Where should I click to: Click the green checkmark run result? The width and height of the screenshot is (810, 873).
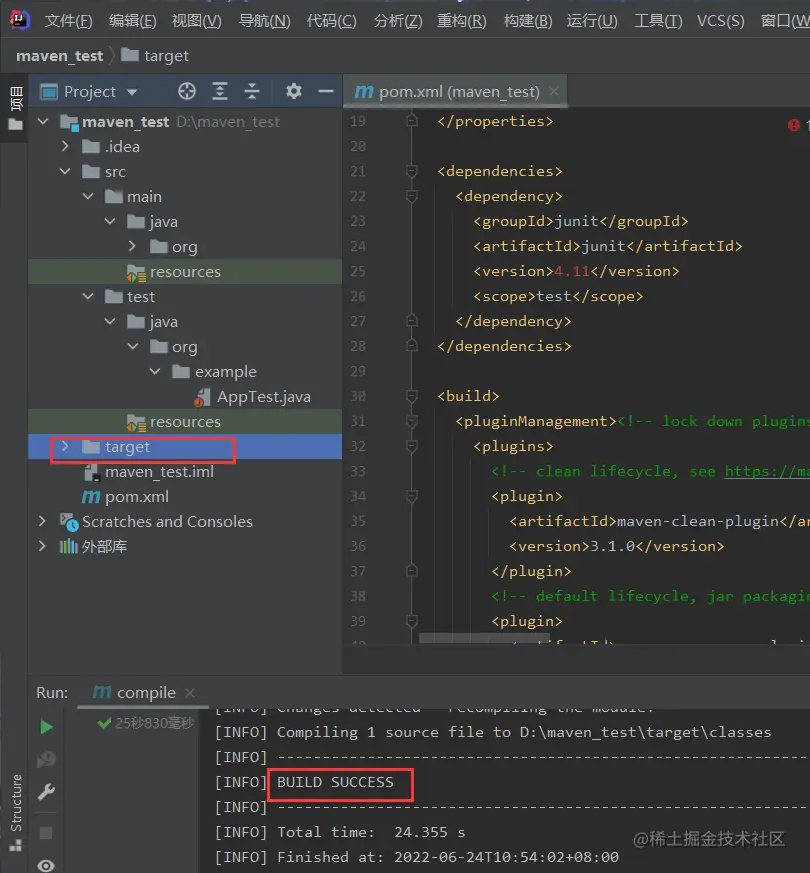pyautogui.click(x=104, y=723)
